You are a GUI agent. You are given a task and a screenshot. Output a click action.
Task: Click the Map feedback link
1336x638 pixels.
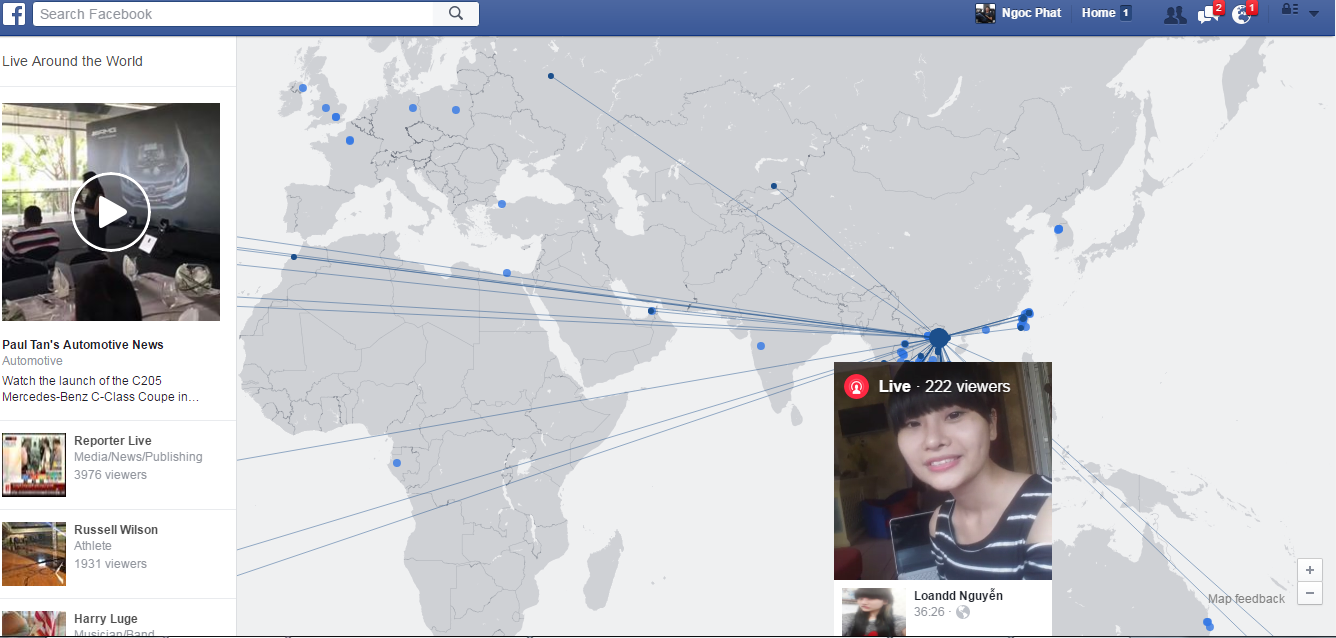pos(1246,598)
